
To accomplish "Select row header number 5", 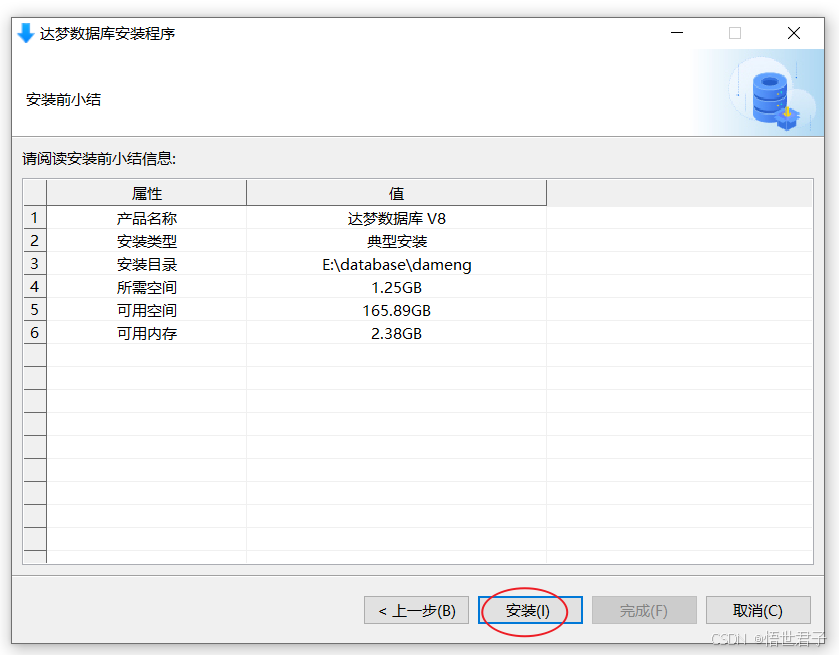I will click(35, 310).
